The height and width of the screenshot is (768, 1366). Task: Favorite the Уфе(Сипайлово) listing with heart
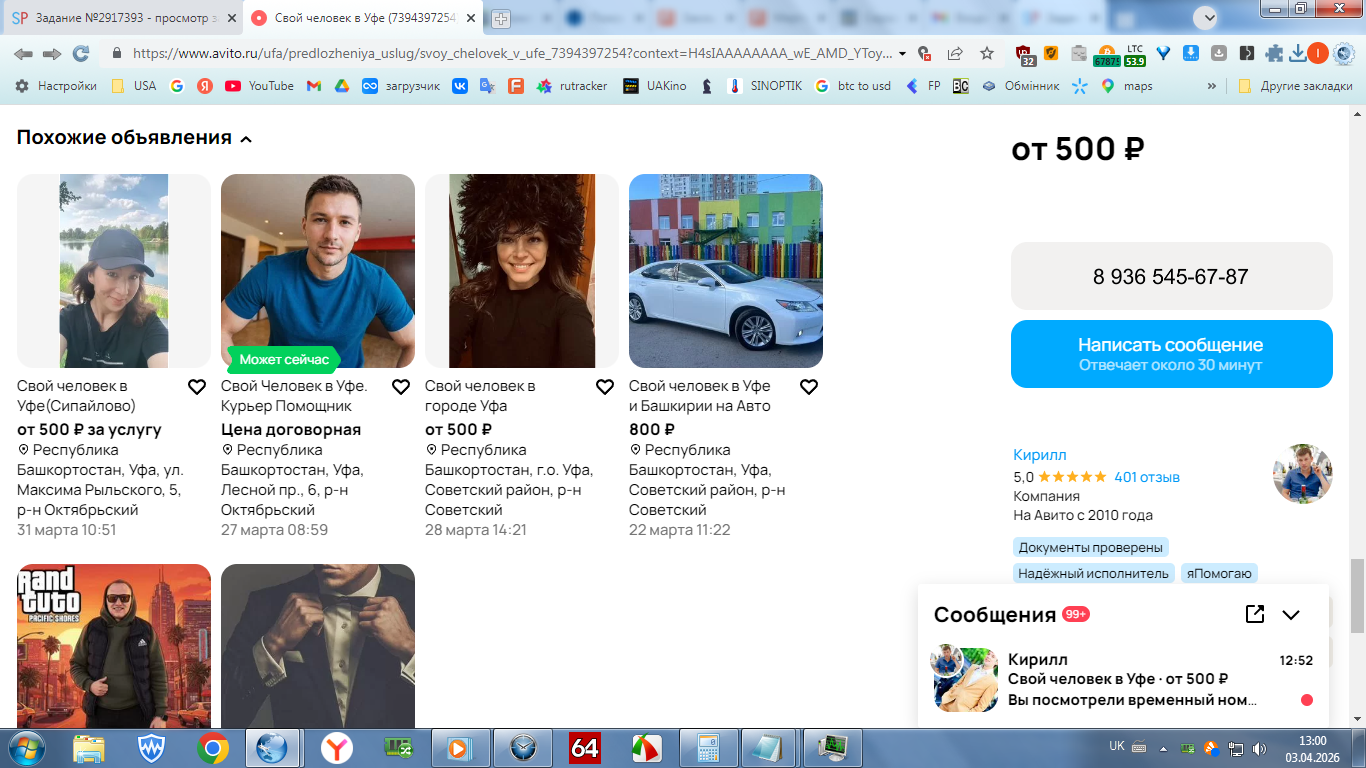coord(197,387)
